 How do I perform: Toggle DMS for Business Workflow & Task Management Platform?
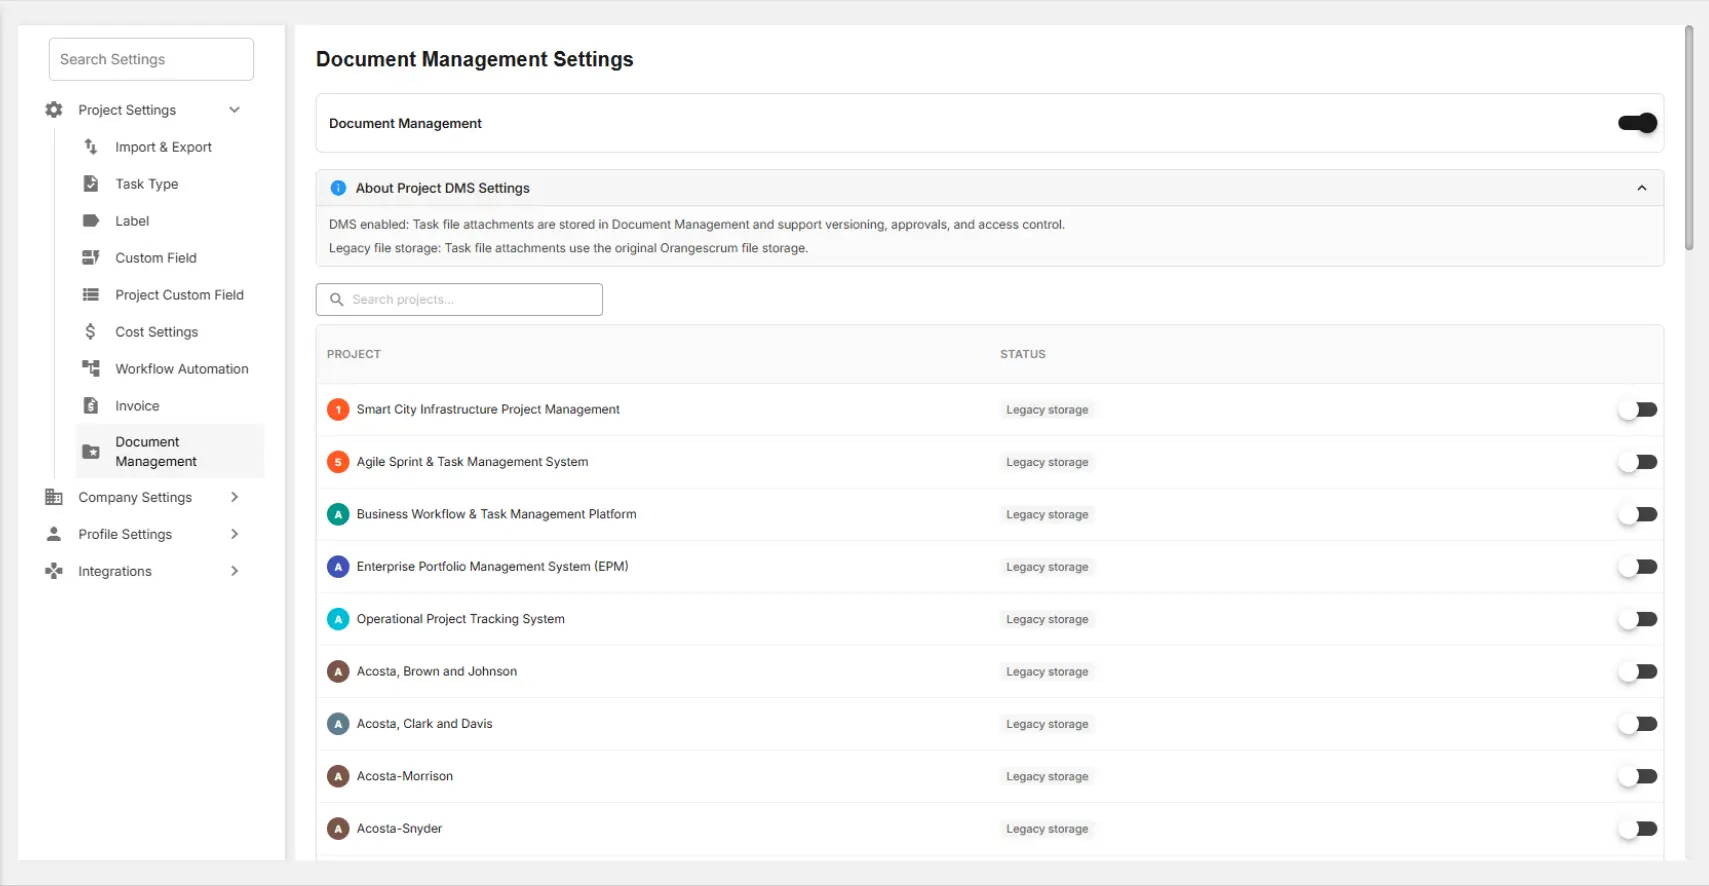pos(1638,515)
